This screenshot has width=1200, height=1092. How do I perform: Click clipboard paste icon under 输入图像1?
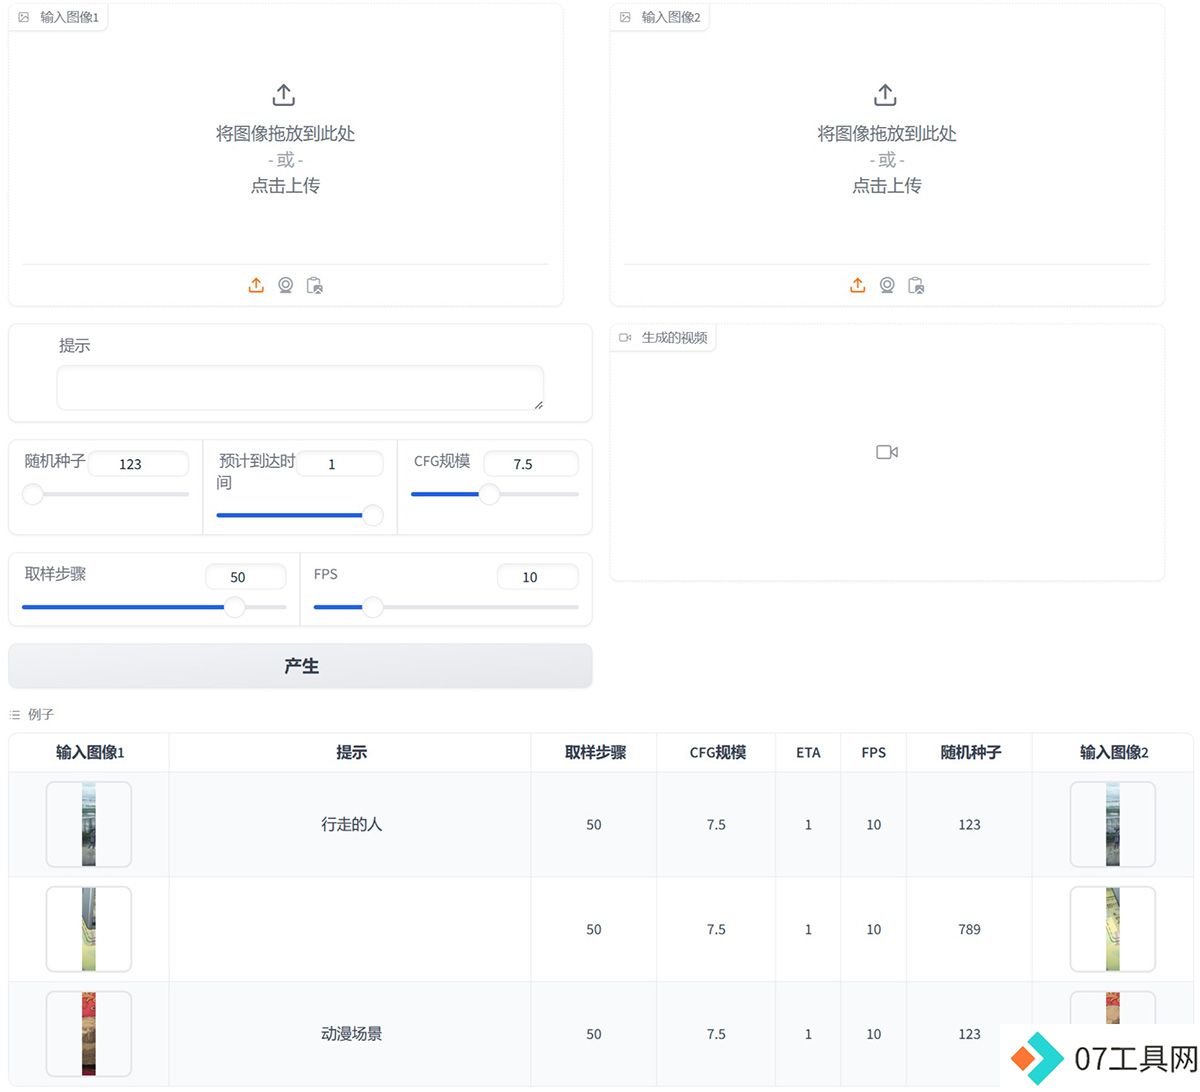pyautogui.click(x=314, y=285)
